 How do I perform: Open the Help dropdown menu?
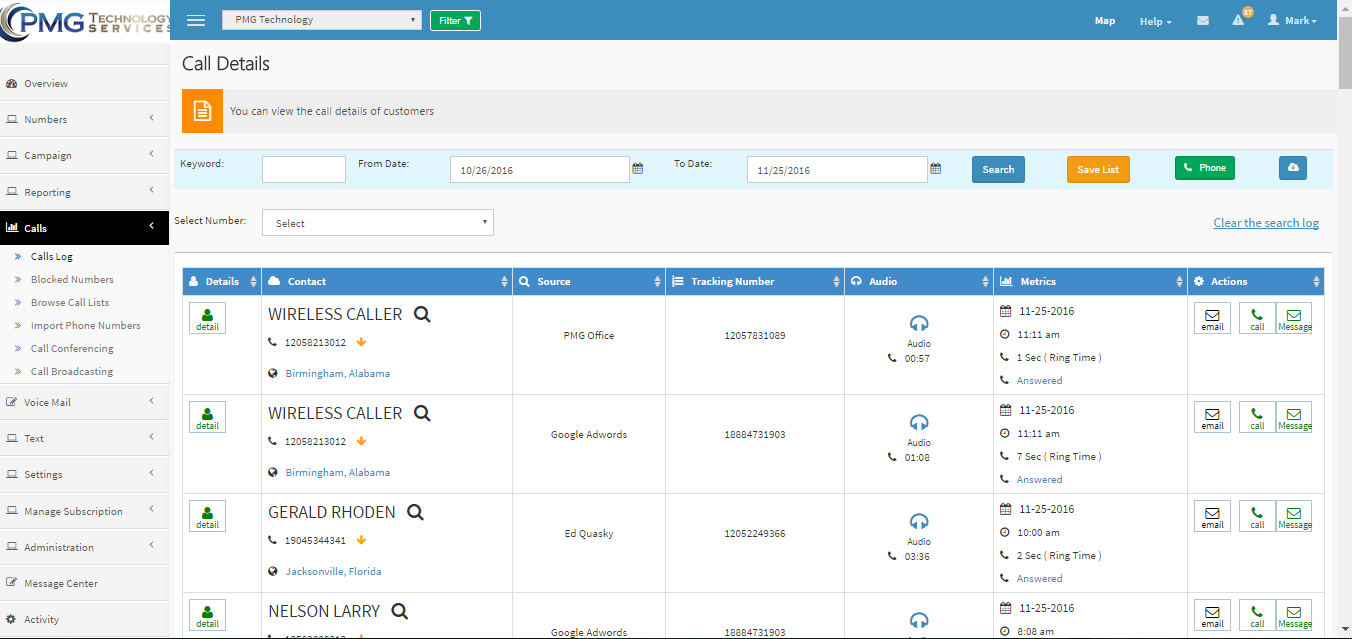pyautogui.click(x=1156, y=21)
